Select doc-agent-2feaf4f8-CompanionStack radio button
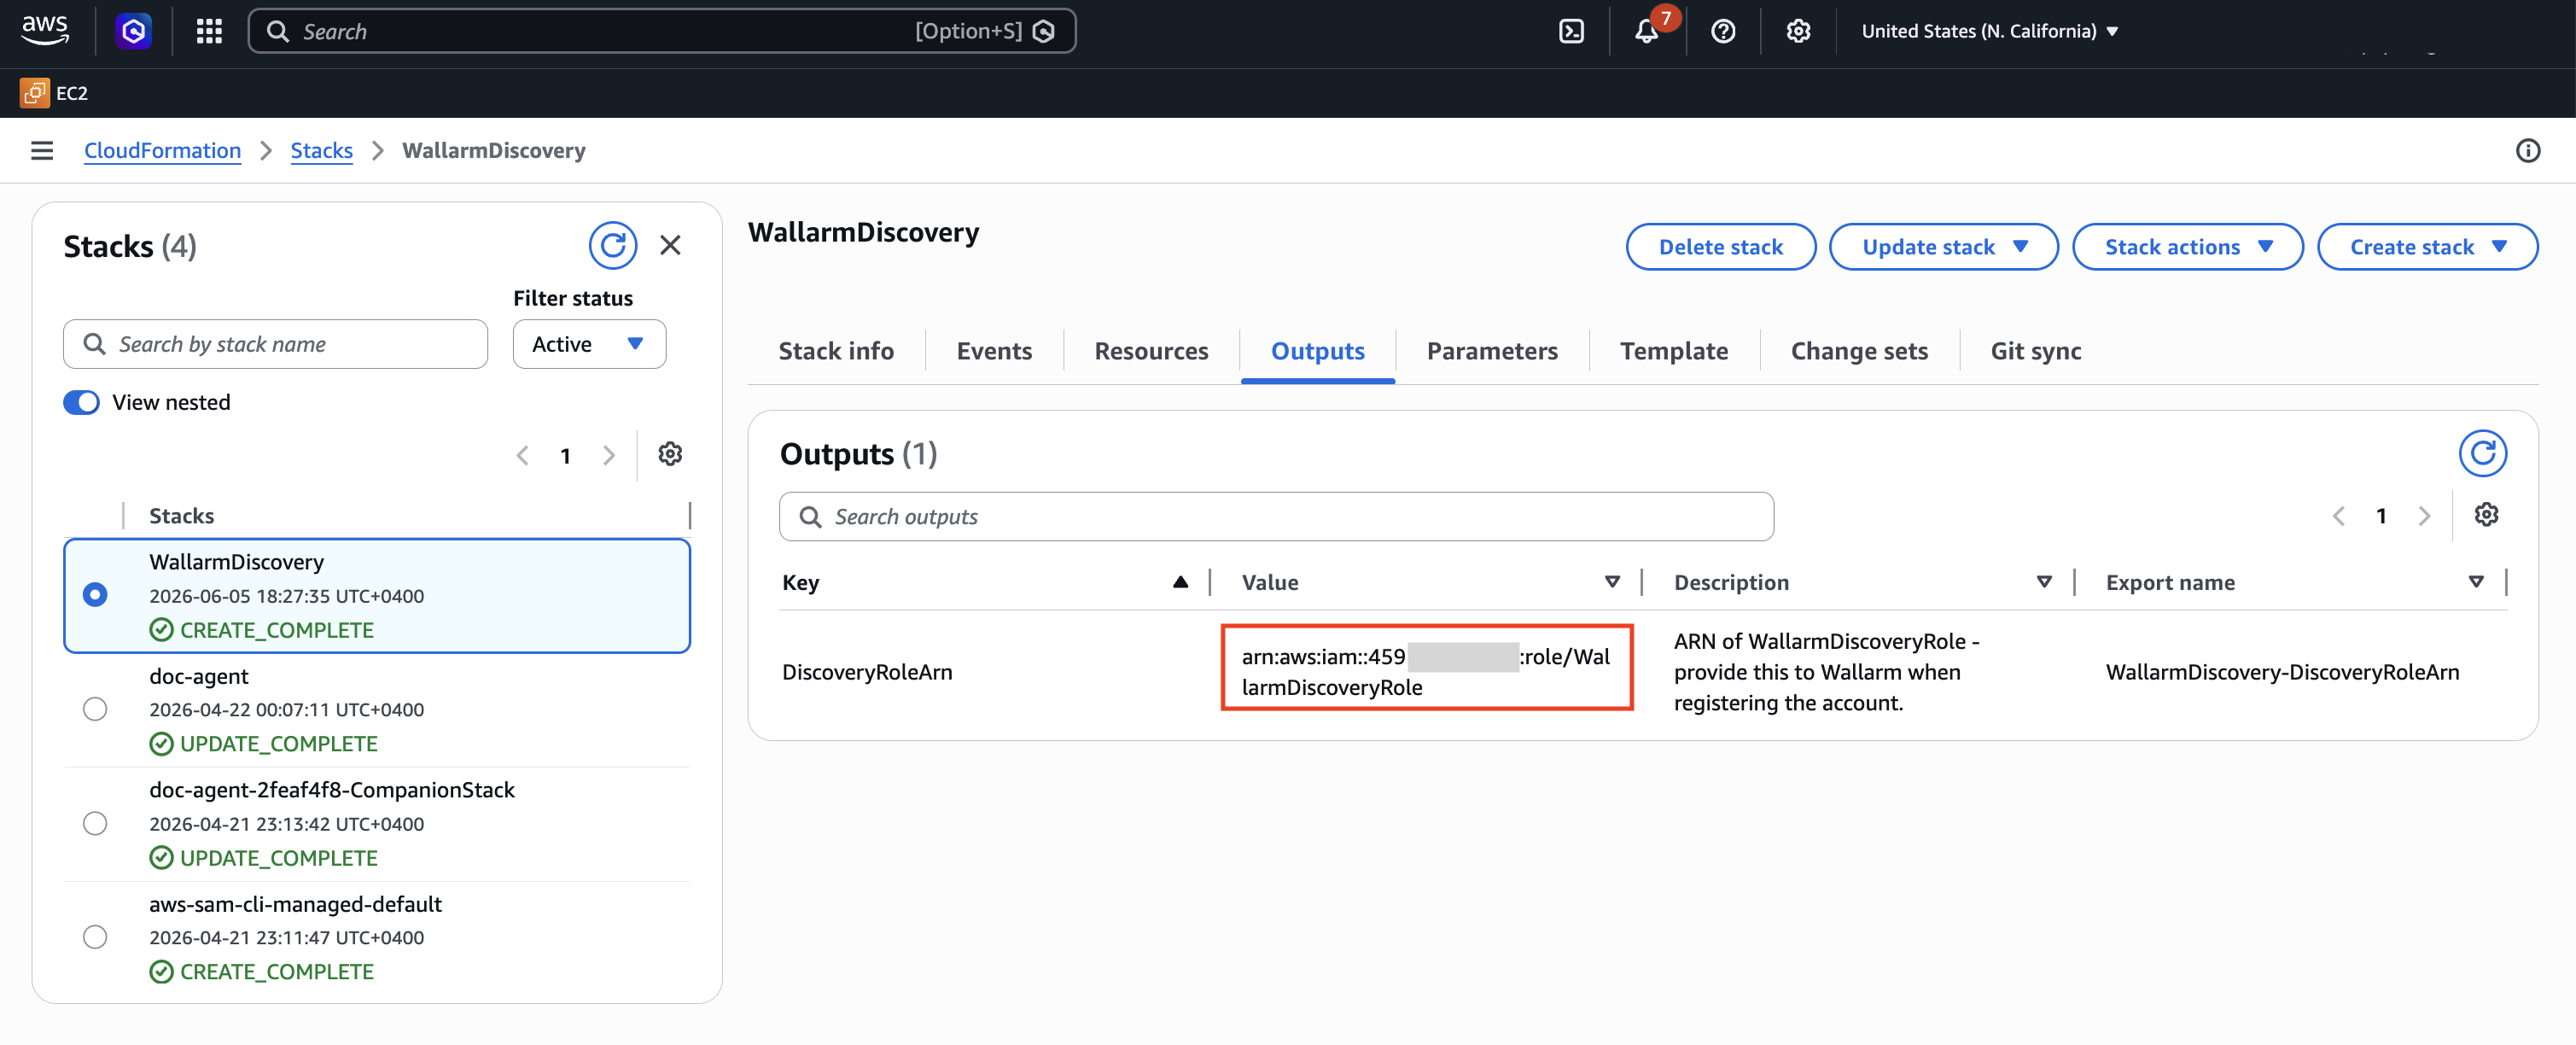The height and width of the screenshot is (1045, 2576). 95,823
